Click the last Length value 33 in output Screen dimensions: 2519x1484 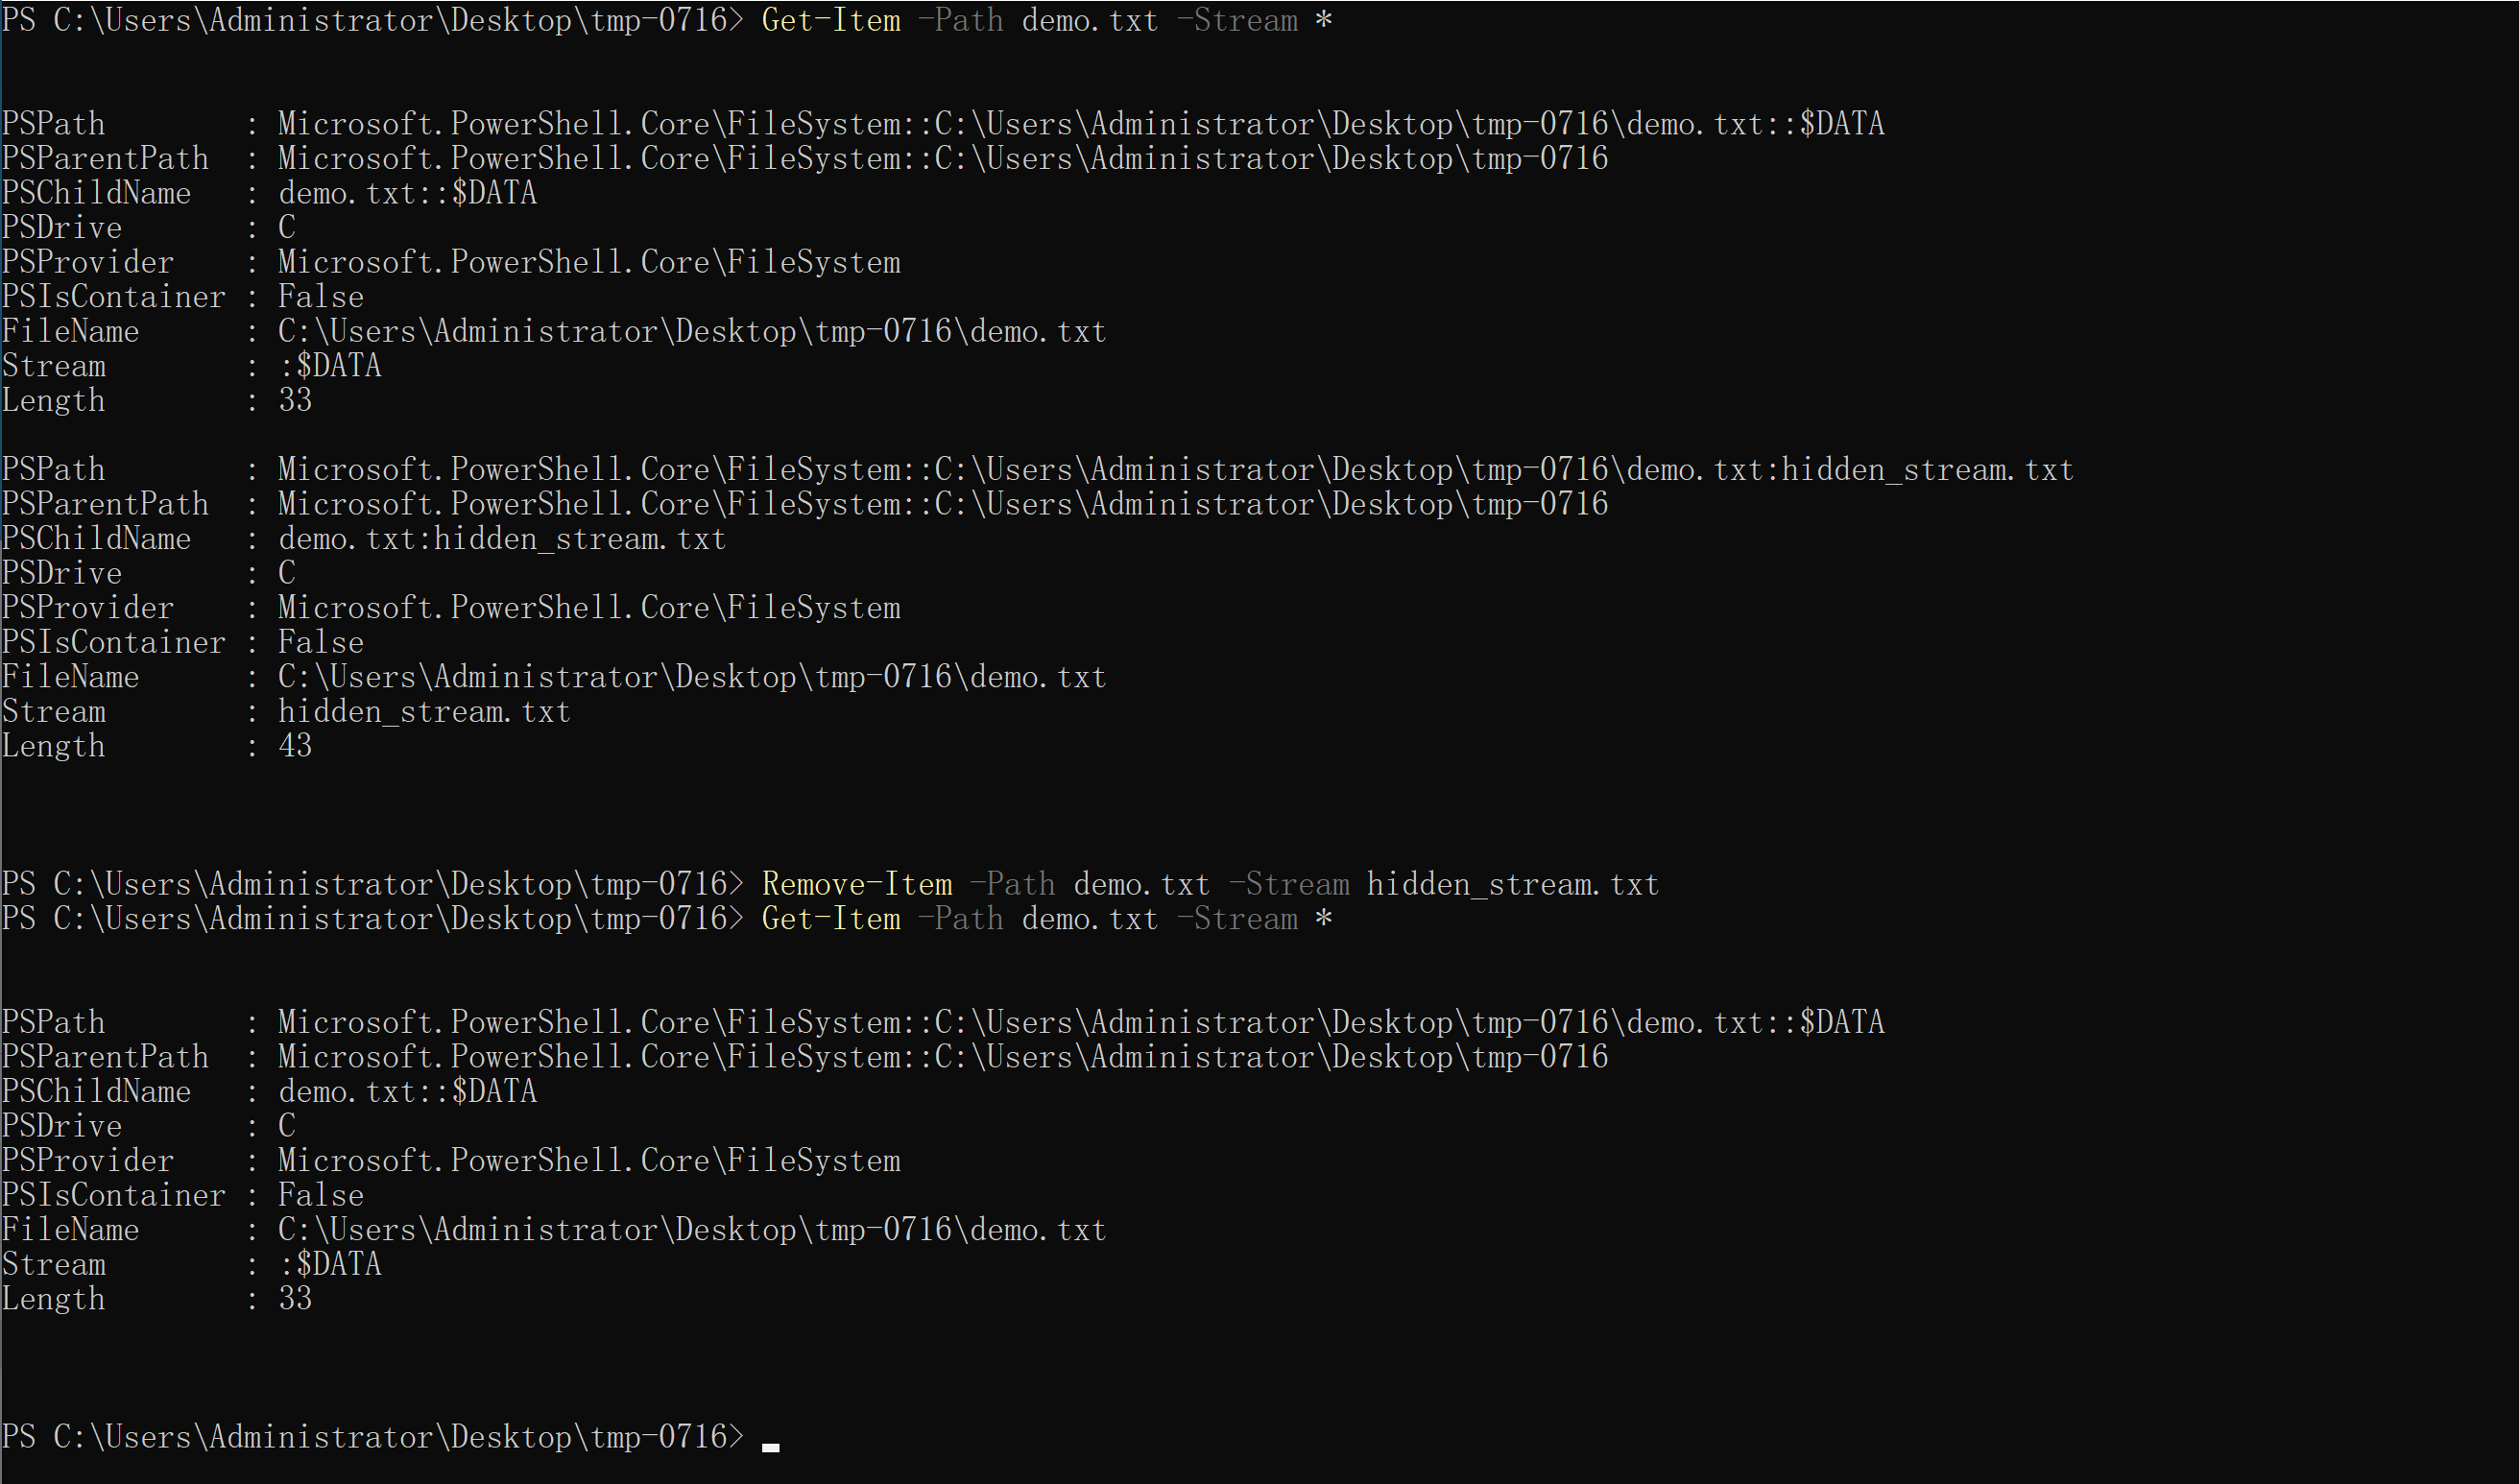click(295, 1299)
